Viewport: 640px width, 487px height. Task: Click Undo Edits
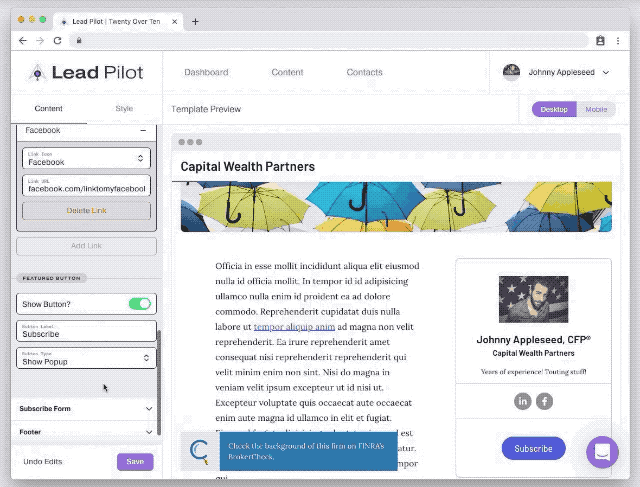(43, 462)
